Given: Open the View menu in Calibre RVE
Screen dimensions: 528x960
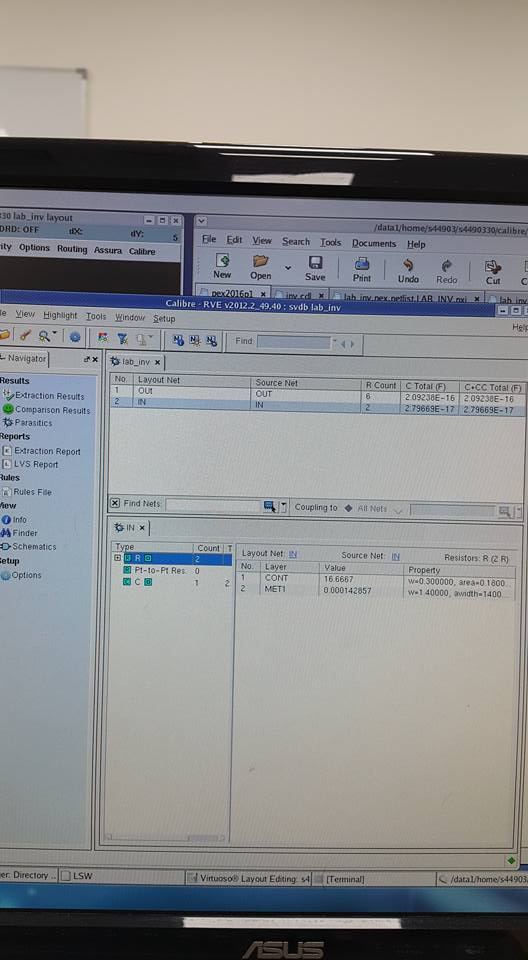Looking at the screenshot, I should [x=25, y=314].
